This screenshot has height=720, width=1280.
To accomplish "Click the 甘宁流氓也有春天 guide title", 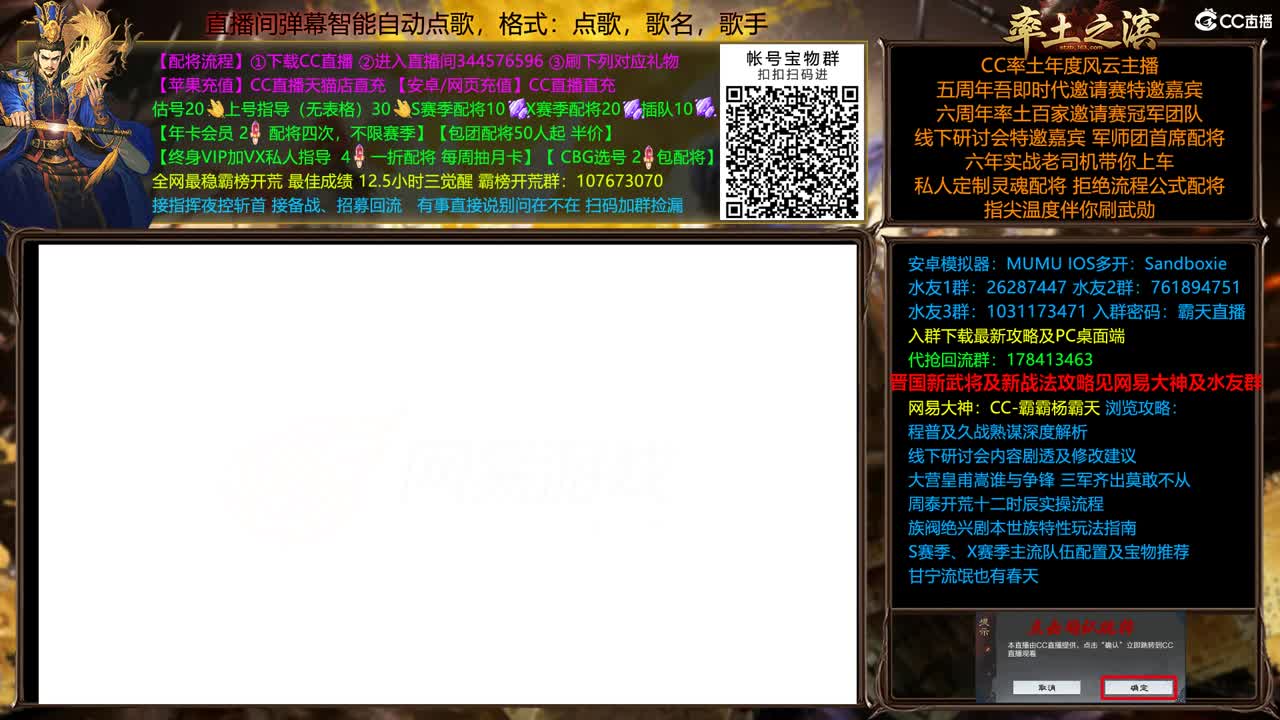I will 973,576.
